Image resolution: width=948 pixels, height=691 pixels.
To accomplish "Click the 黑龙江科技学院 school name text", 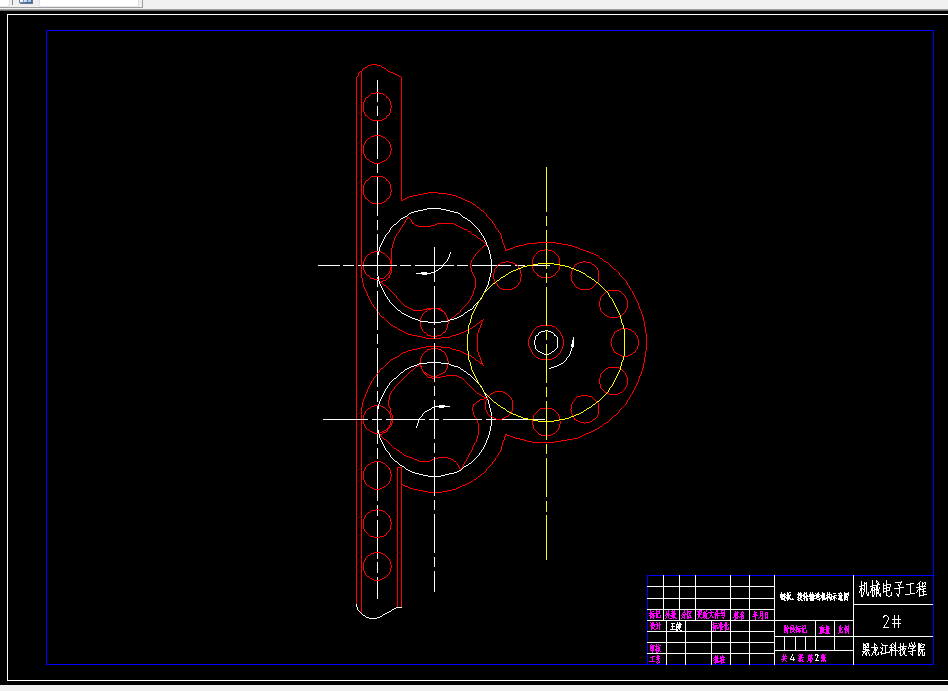I will (x=894, y=650).
